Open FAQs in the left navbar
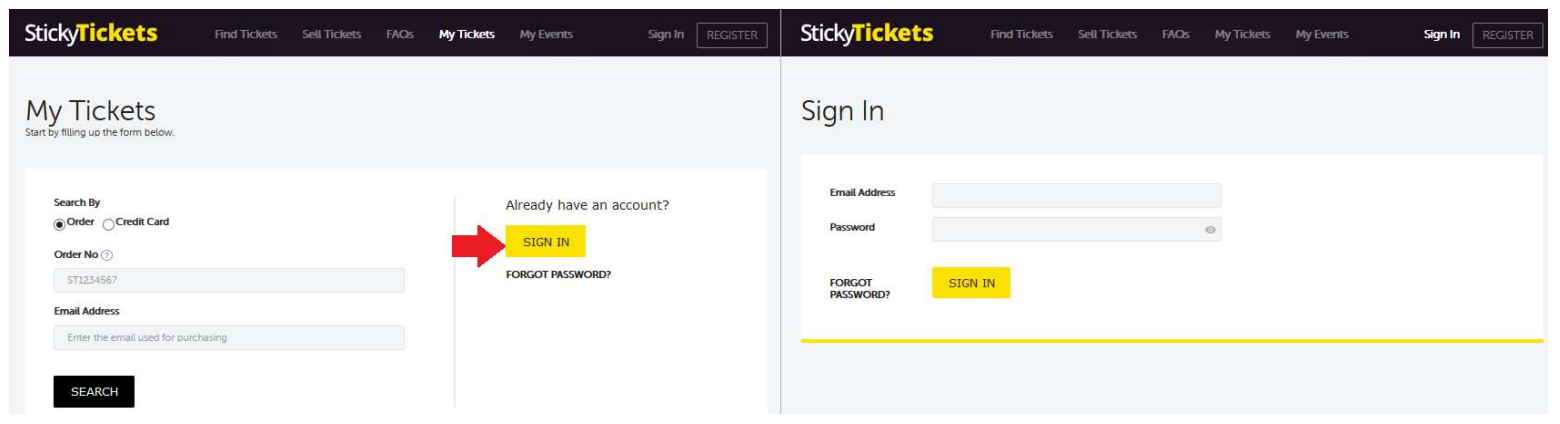The width and height of the screenshot is (1560, 424). point(400,35)
